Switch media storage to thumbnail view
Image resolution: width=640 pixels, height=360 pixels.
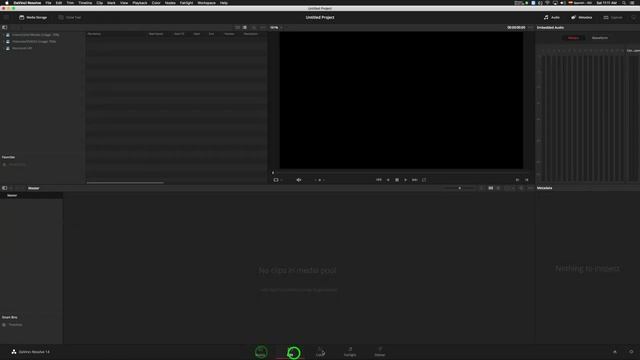click(x=238, y=27)
